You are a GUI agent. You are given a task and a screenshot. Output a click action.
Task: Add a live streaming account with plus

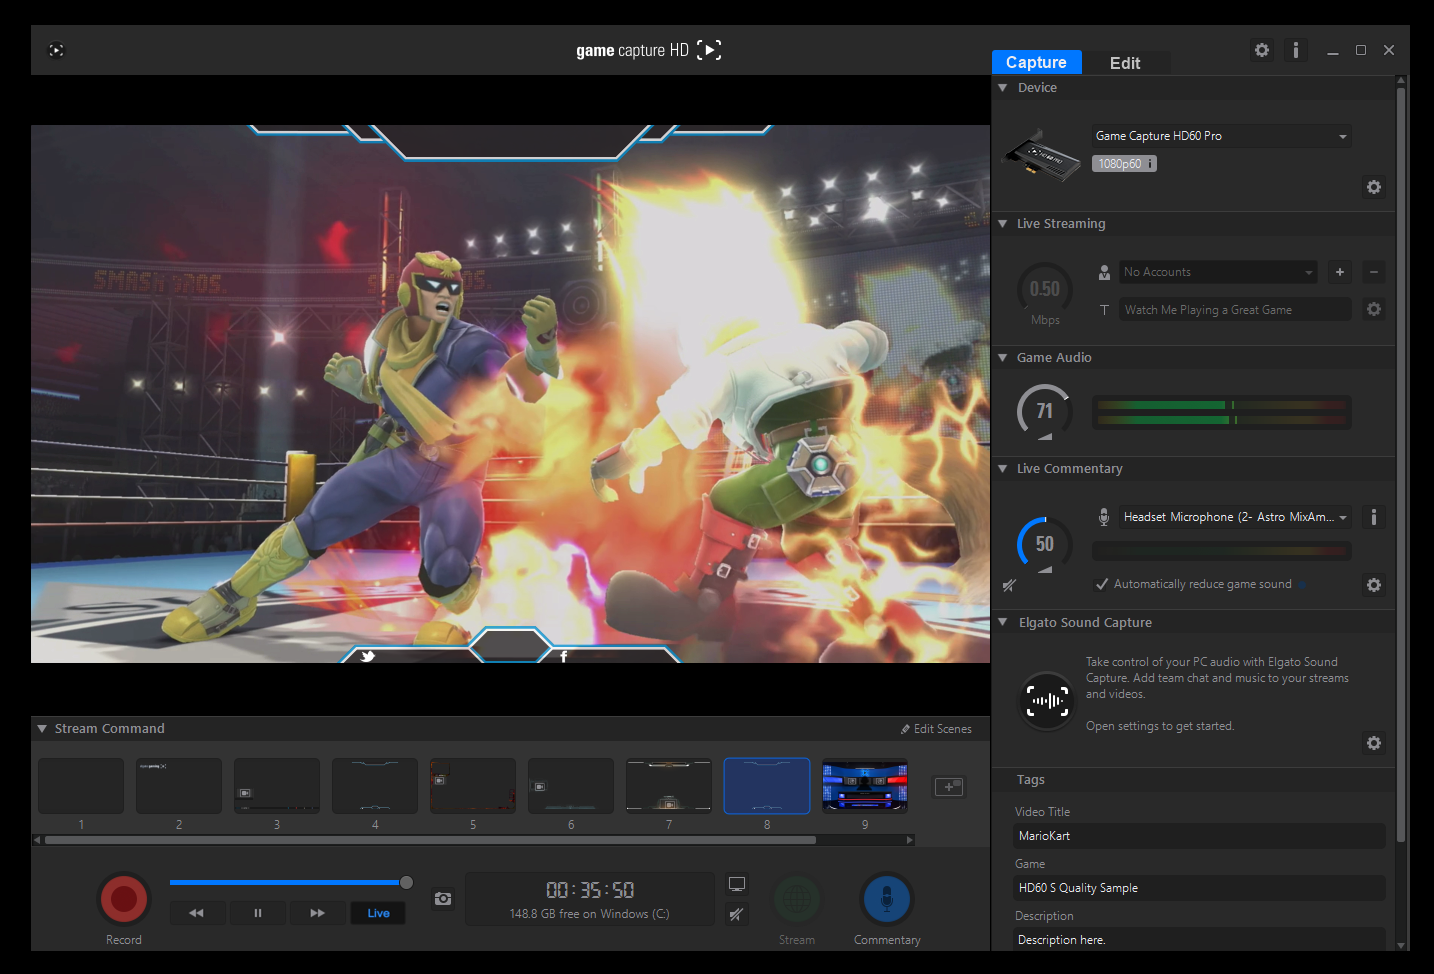1340,272
